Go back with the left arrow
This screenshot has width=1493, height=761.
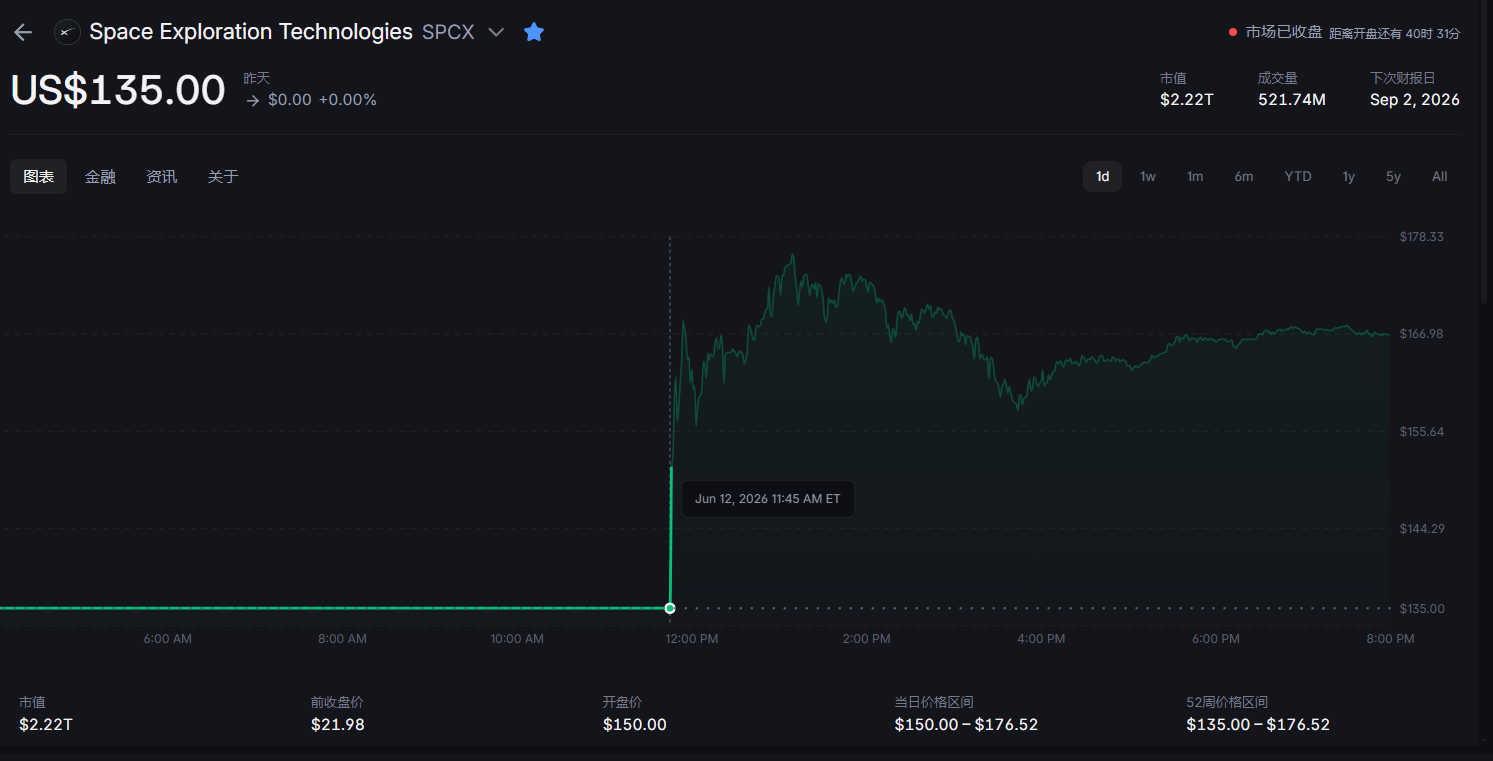(23, 32)
